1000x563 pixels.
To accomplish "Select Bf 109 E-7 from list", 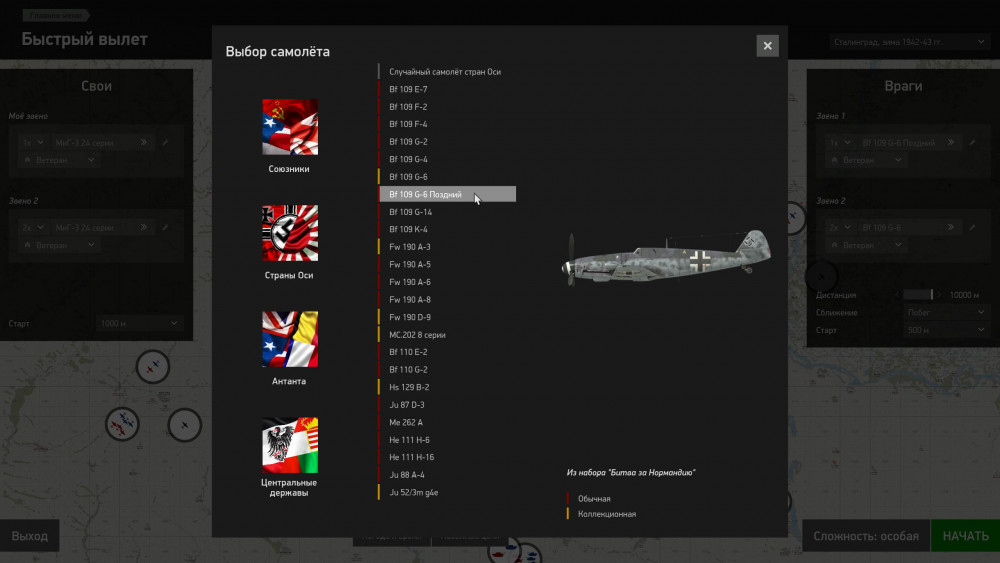I will pos(447,89).
